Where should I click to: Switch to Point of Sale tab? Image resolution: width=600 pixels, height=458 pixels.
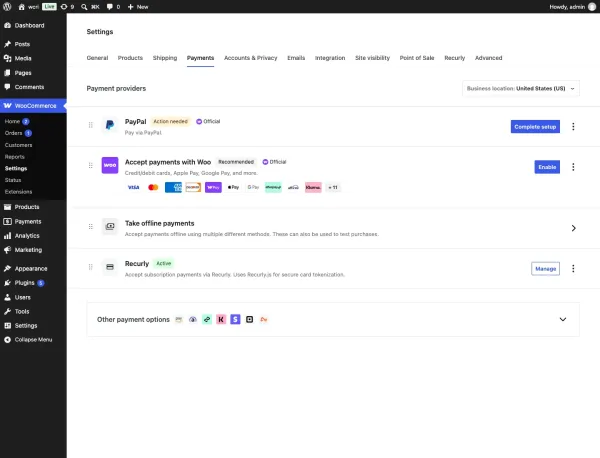click(417, 58)
